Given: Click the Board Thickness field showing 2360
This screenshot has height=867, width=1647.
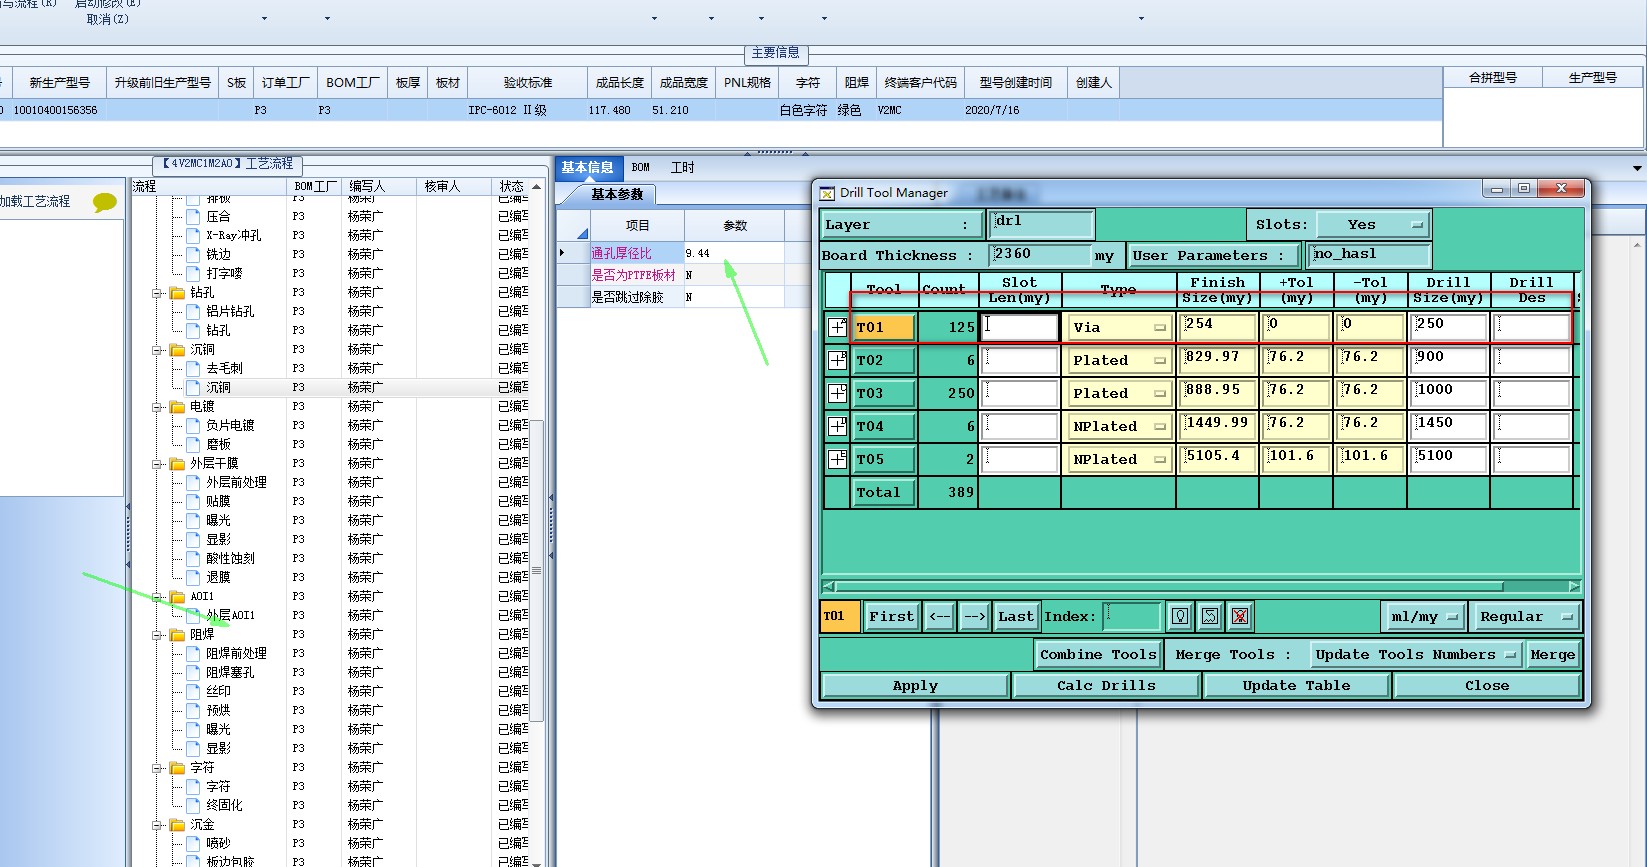Looking at the screenshot, I should pyautogui.click(x=1040, y=255).
